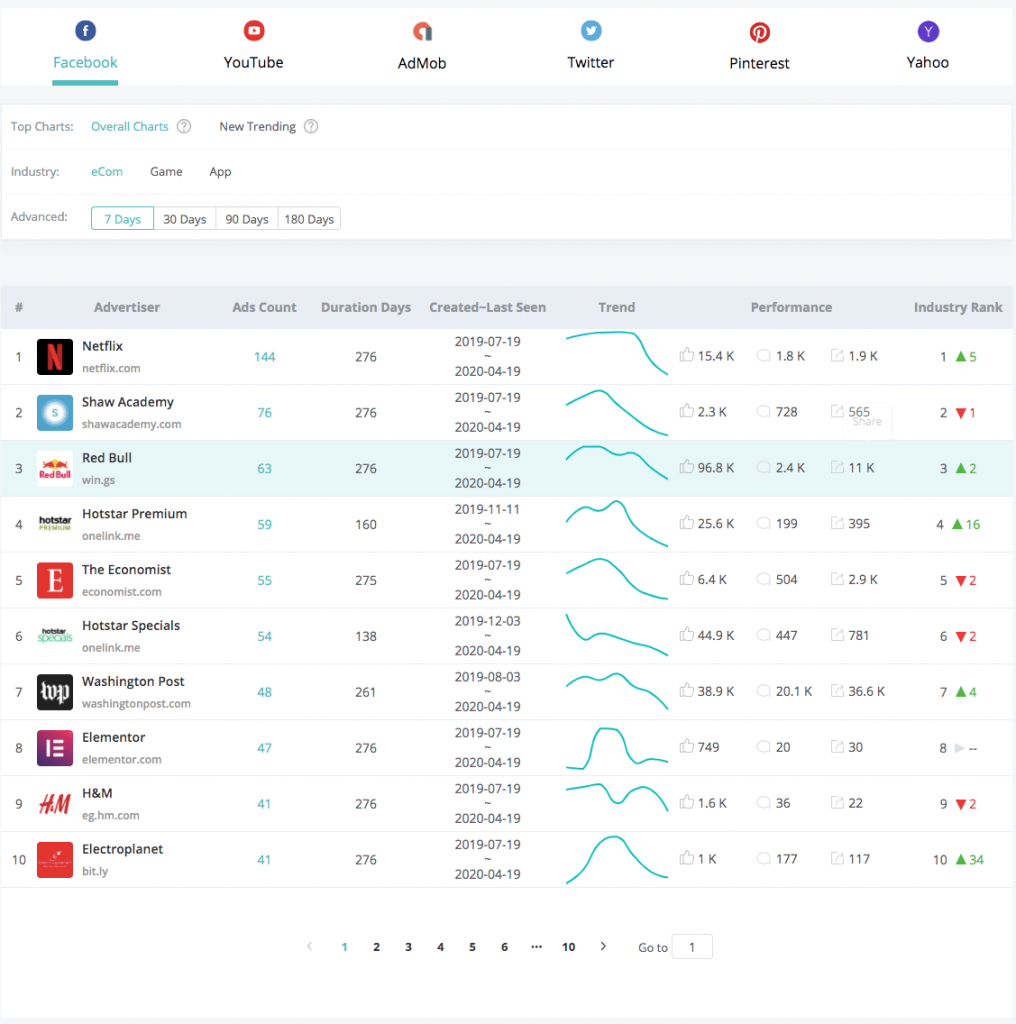Select 30 Days time range
The width and height of the screenshot is (1016, 1024).
[x=185, y=219]
